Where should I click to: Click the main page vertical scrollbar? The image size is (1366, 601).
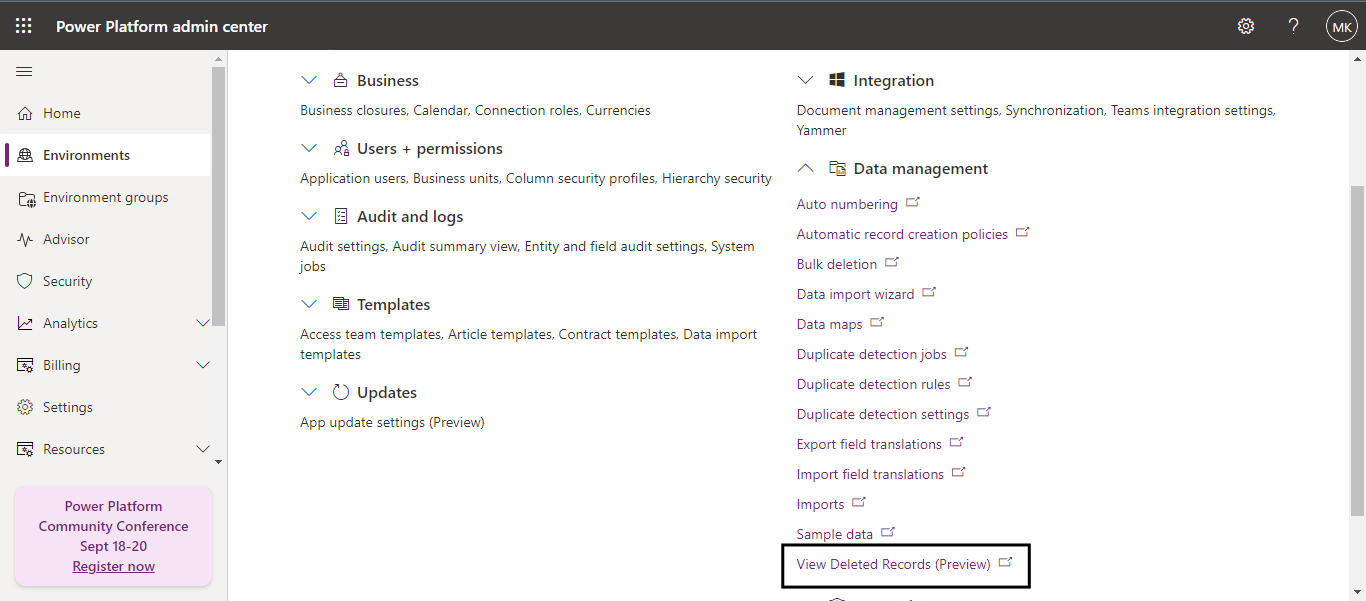pos(1357,350)
